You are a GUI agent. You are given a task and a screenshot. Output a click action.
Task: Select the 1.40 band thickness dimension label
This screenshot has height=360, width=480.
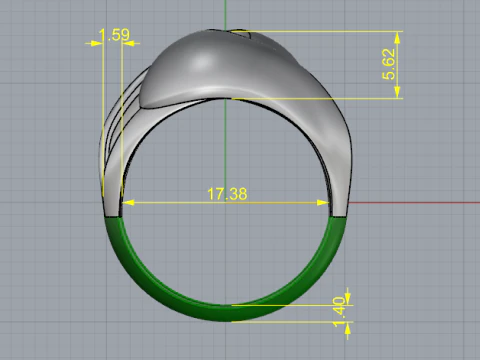tap(339, 312)
